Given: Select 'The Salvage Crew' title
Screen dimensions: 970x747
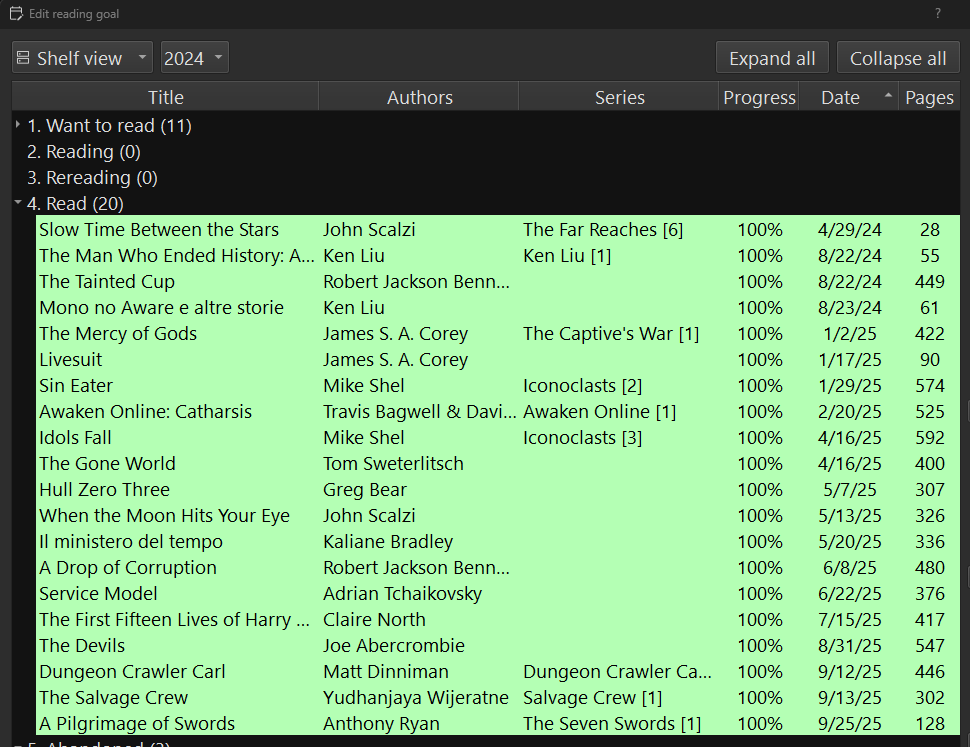Looking at the screenshot, I should [x=114, y=697].
